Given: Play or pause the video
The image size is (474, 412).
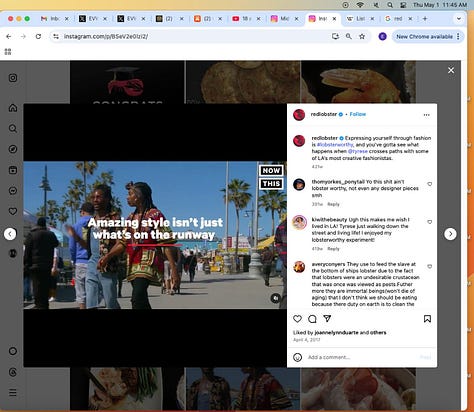Looking at the screenshot, I should pos(155,235).
